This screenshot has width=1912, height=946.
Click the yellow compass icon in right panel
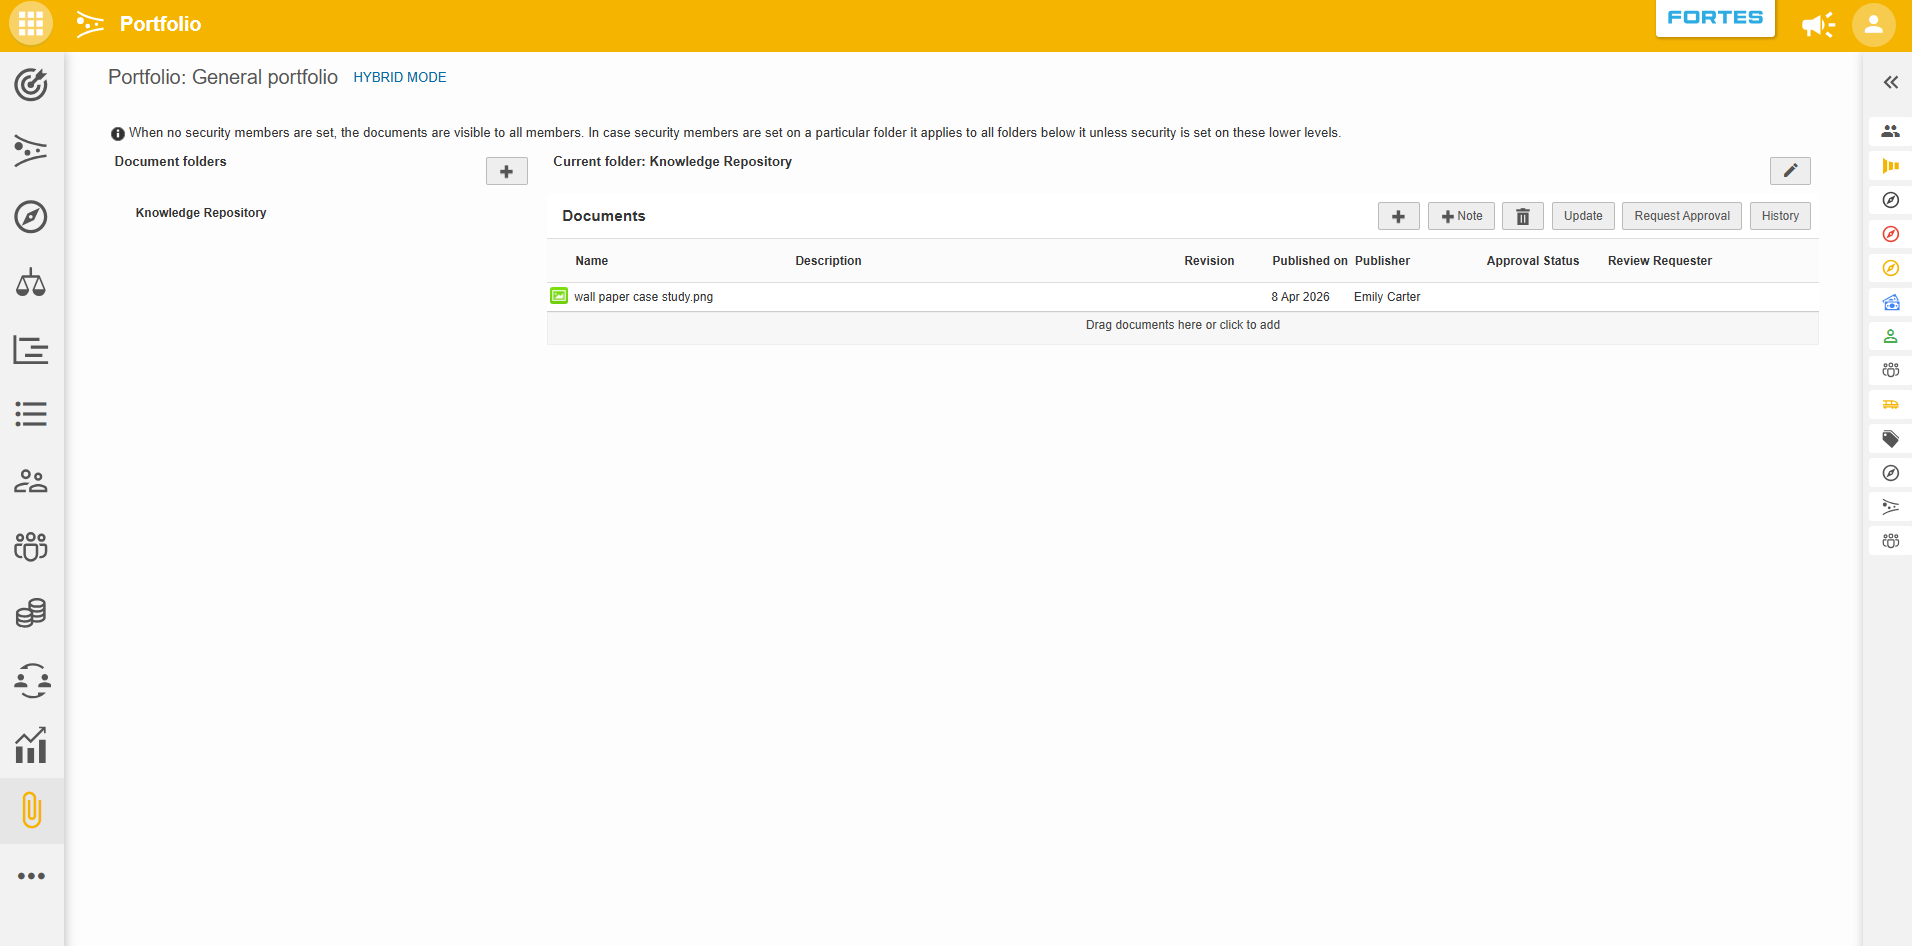[1890, 268]
